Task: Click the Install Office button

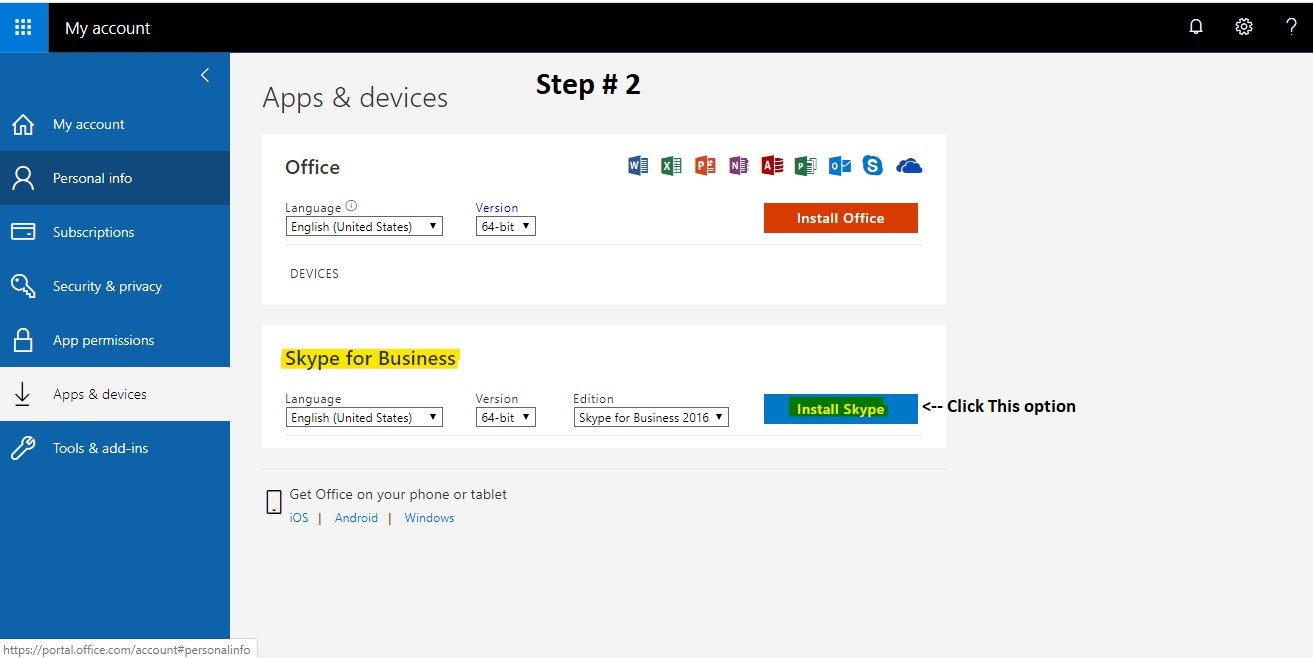Action: pos(840,217)
